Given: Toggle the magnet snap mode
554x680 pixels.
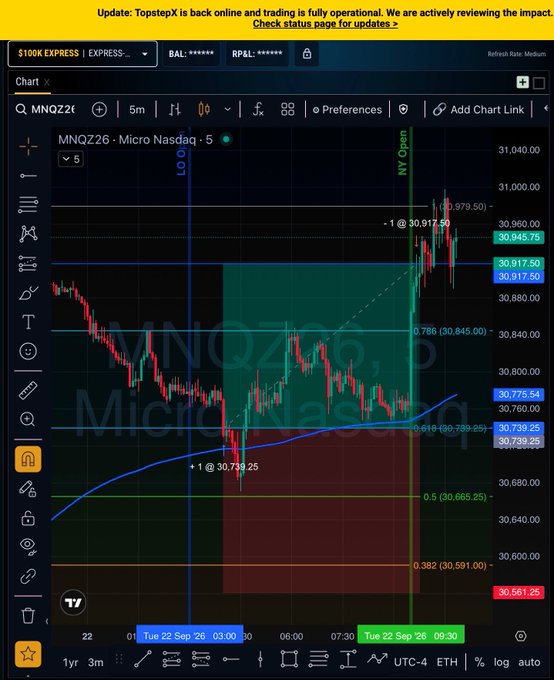Looking at the screenshot, I should (28, 459).
